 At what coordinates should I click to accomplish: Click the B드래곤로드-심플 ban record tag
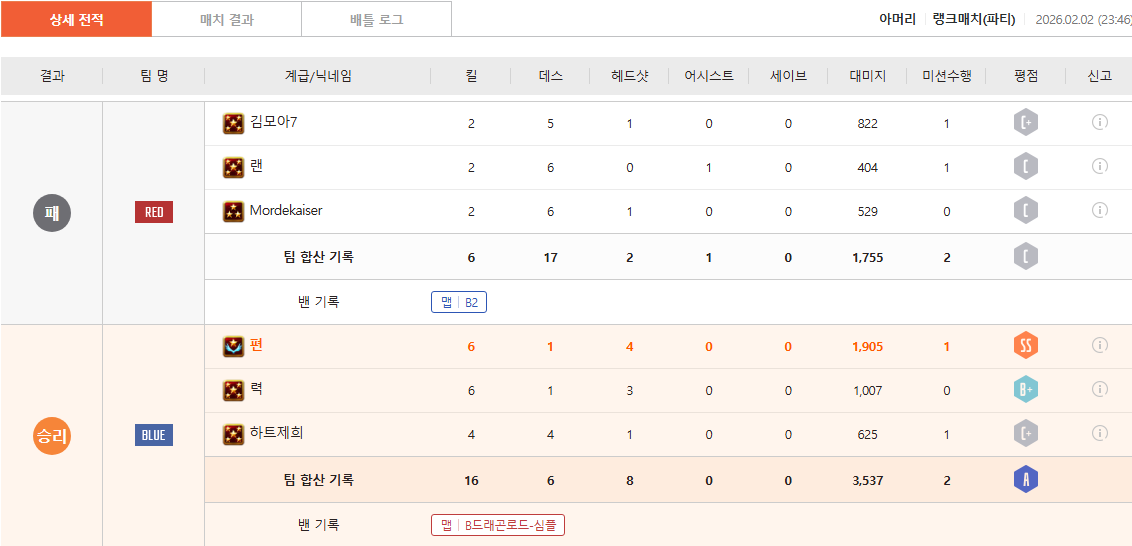pyautogui.click(x=497, y=525)
